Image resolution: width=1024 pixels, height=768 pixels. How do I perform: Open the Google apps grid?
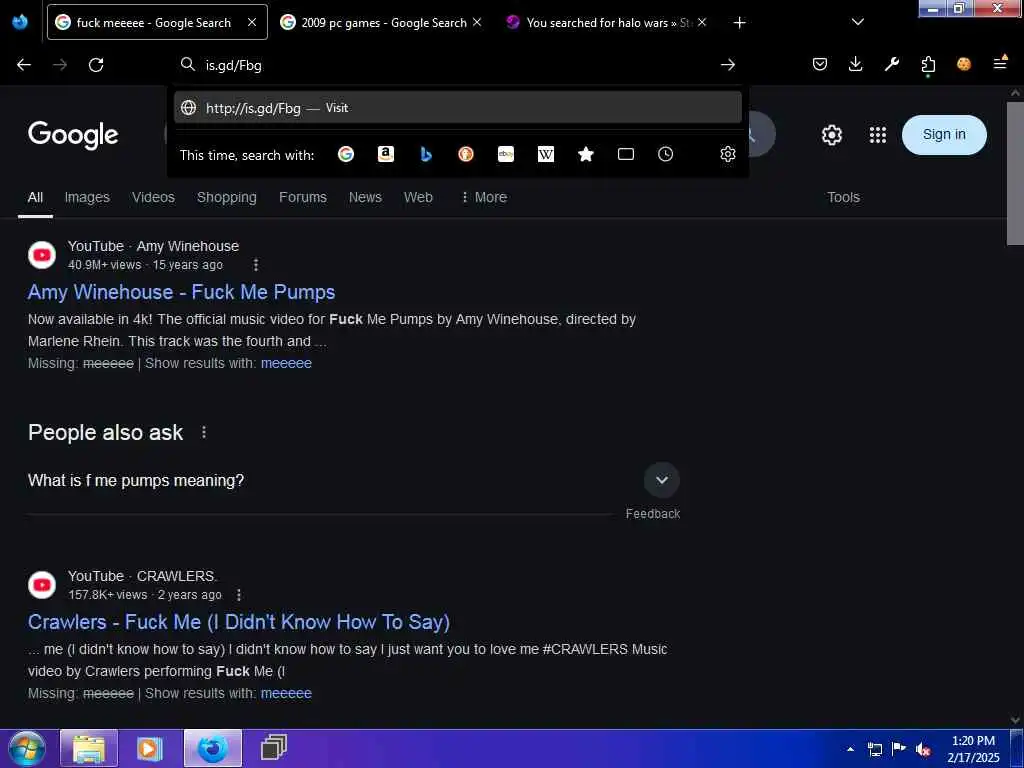(x=878, y=135)
